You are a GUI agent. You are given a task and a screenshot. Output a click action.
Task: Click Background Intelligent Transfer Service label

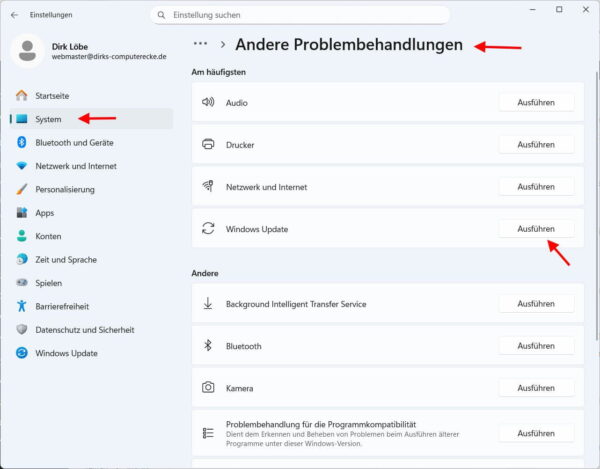(296, 304)
